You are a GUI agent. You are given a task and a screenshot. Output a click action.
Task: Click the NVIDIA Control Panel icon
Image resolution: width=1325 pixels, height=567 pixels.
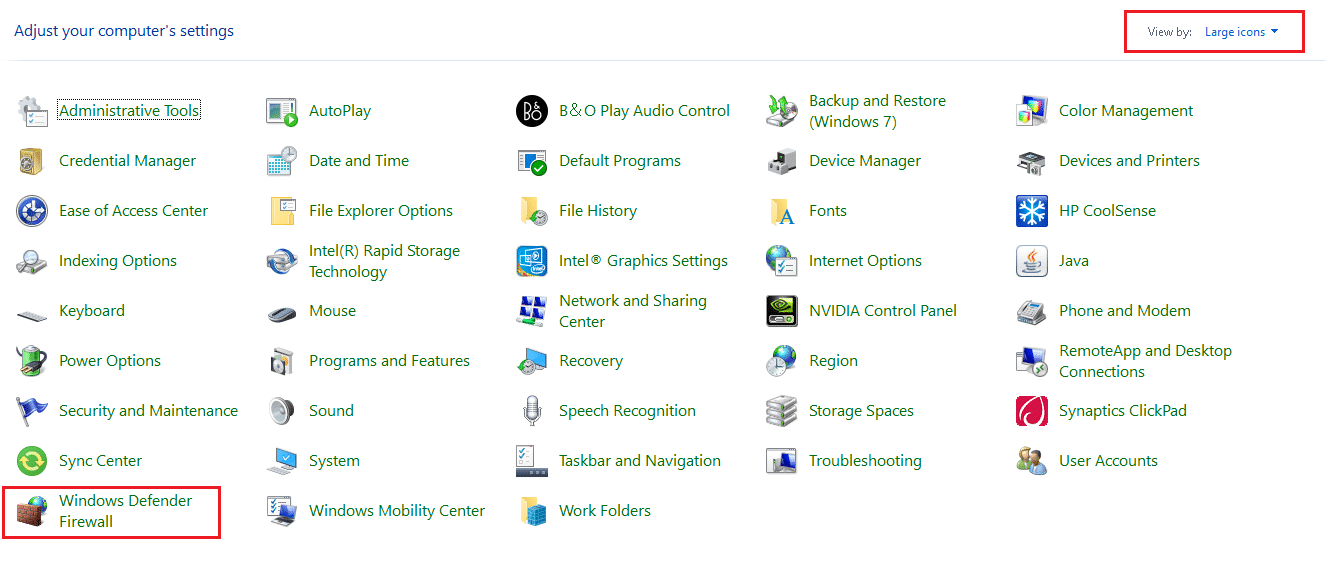click(781, 311)
